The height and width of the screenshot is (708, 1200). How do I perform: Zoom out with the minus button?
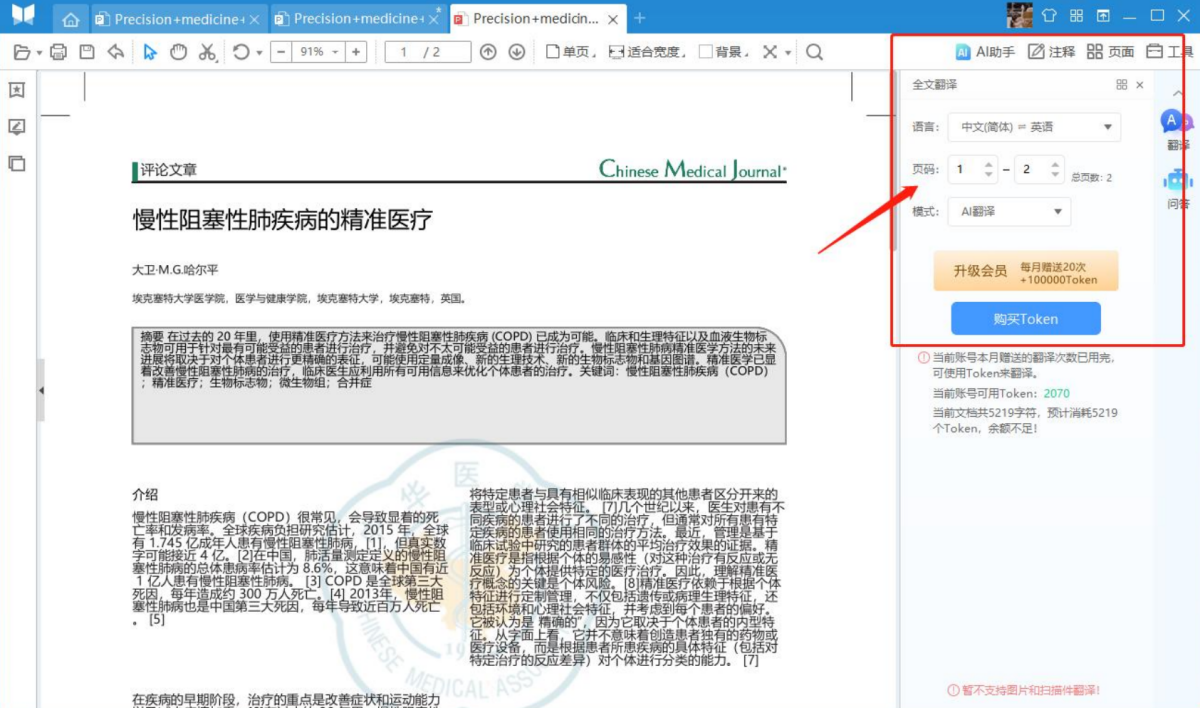(280, 52)
